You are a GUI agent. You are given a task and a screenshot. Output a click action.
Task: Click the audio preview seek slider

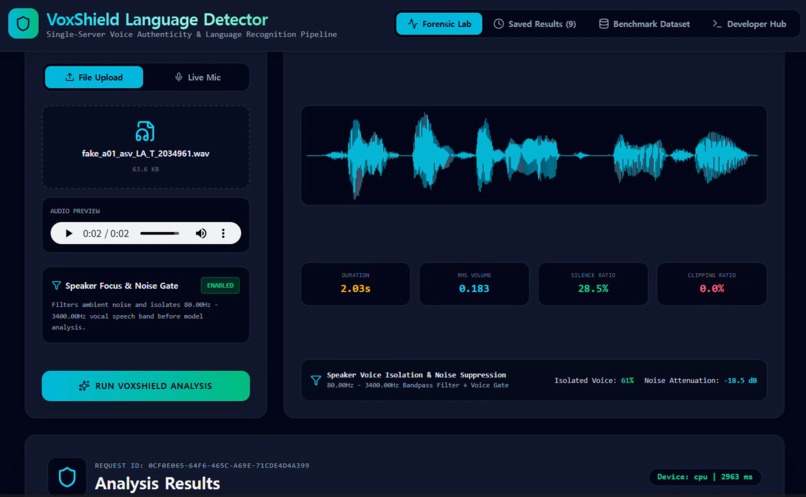160,233
